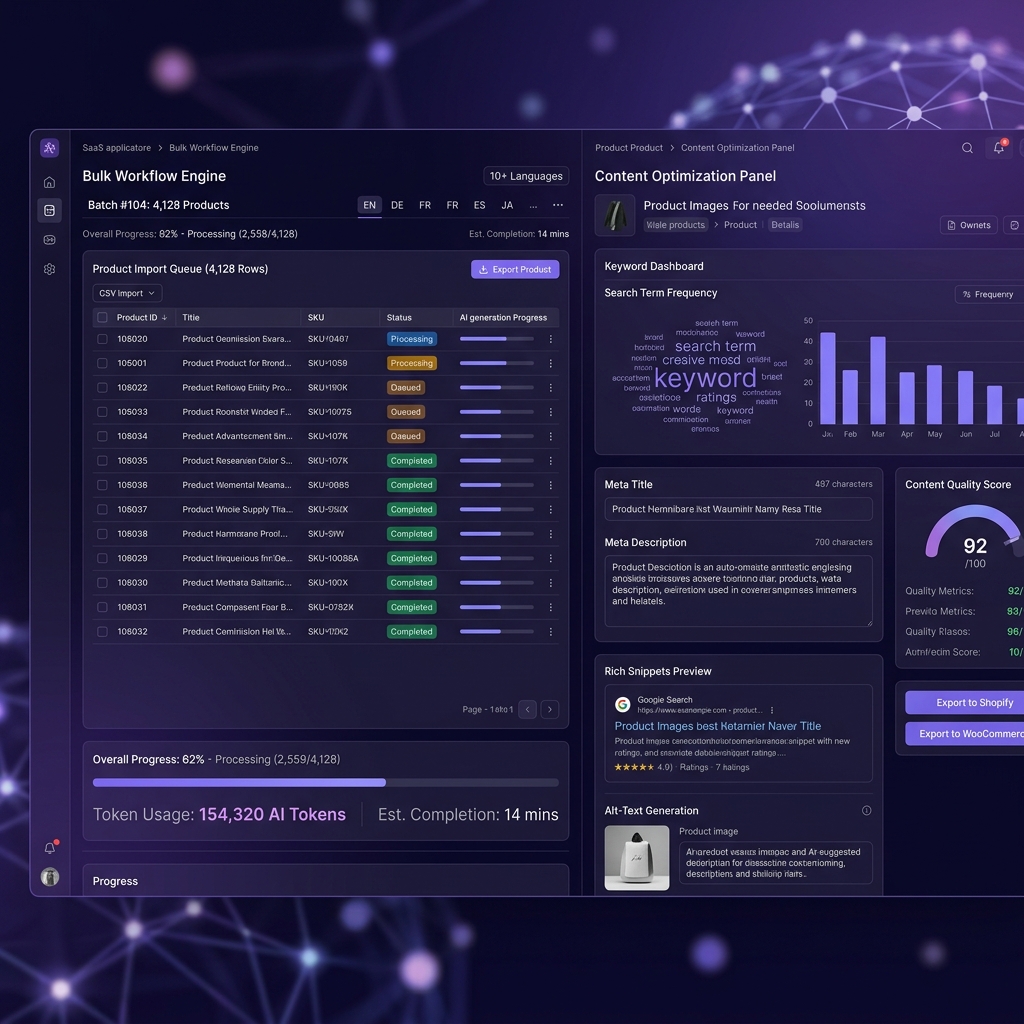The image size is (1024, 1024).
Task: Sort by the Product ID column arrow
Action: (165, 317)
